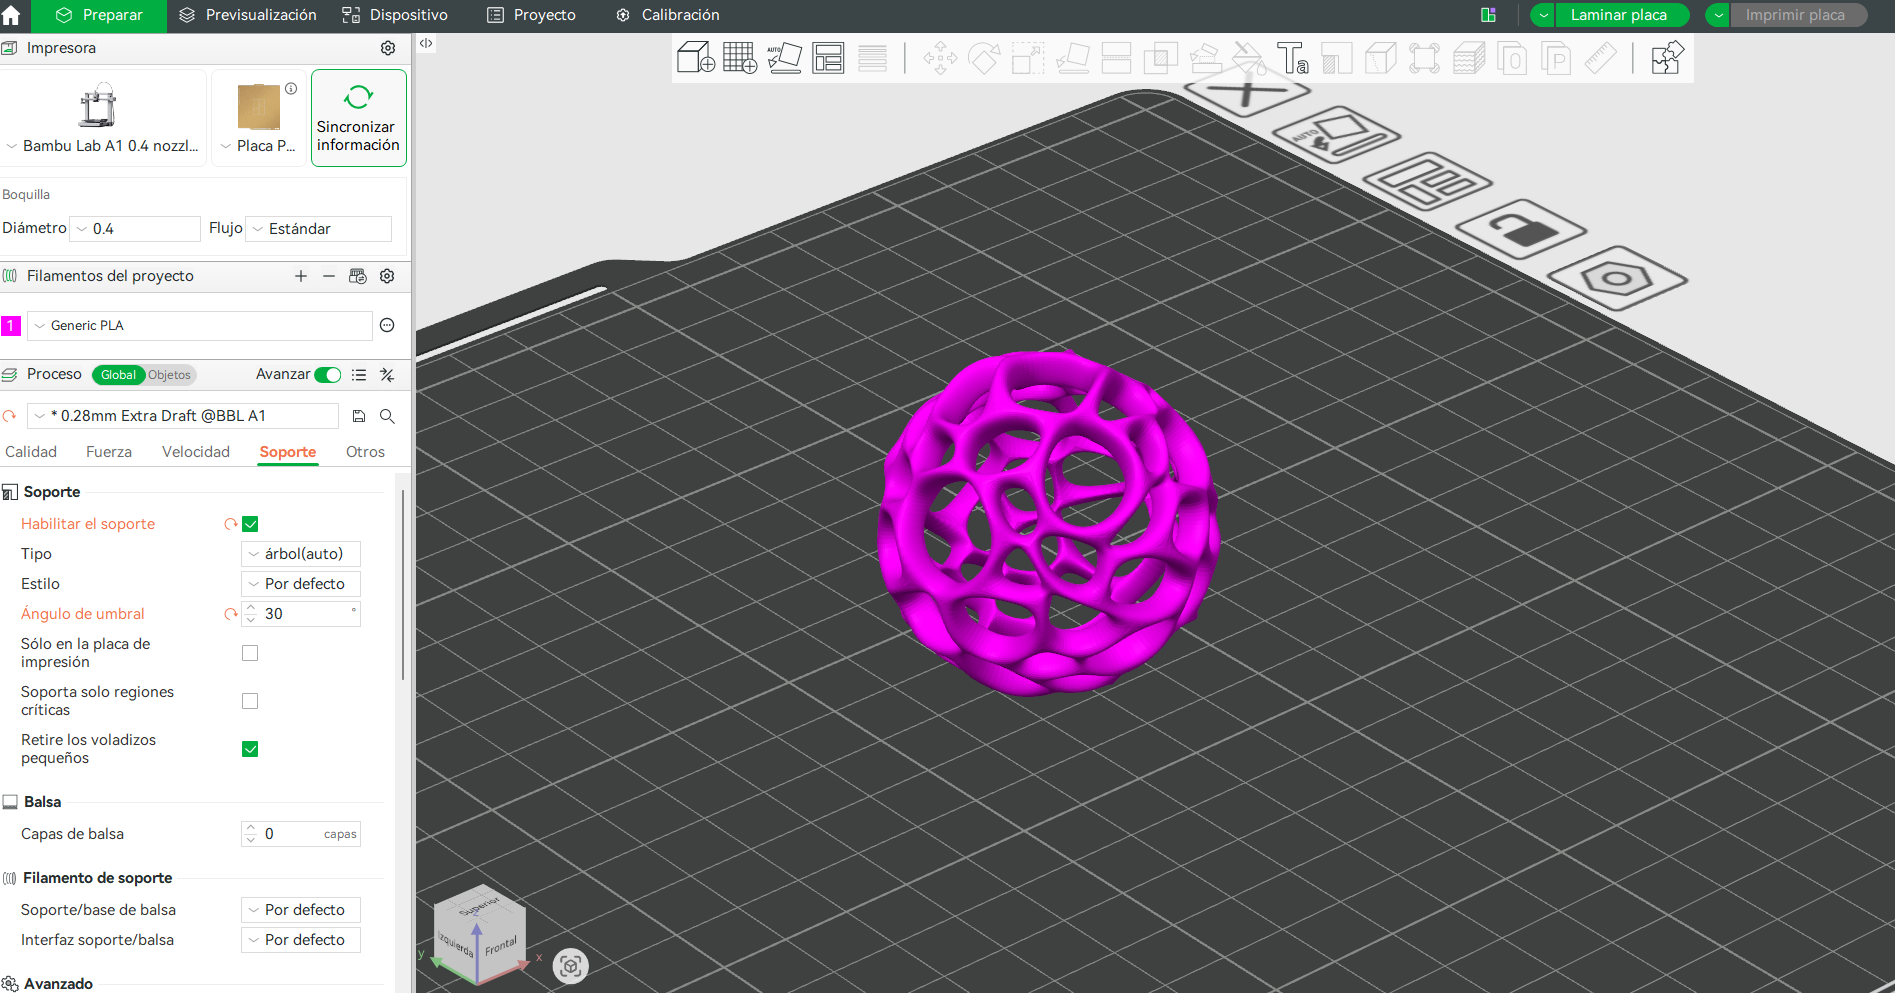Click the arrange all objects toolbar icon
The height and width of the screenshot is (993, 1895).
click(828, 58)
